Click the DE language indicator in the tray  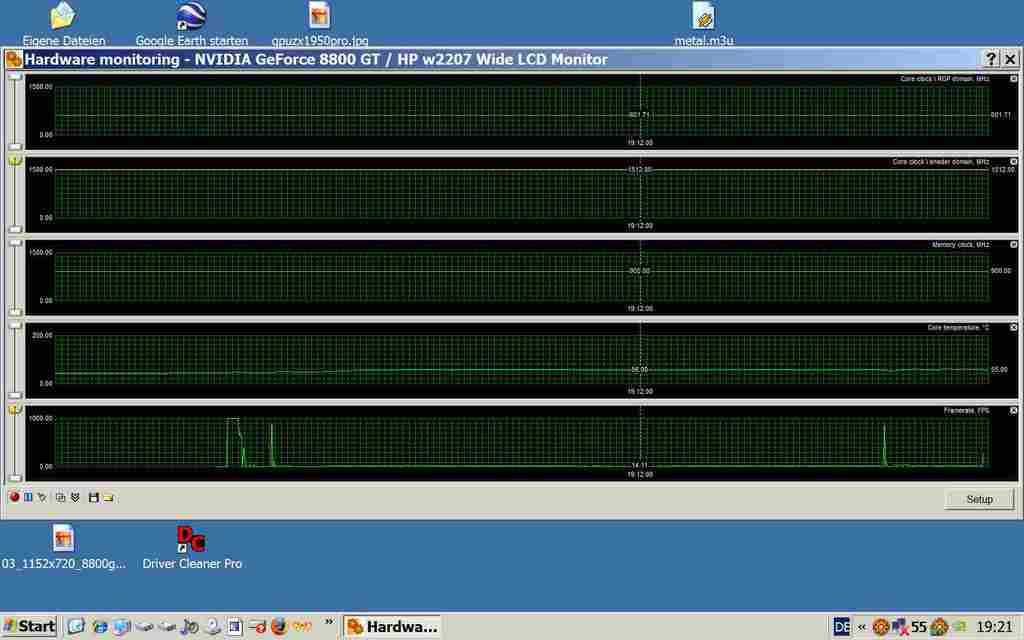pos(841,627)
